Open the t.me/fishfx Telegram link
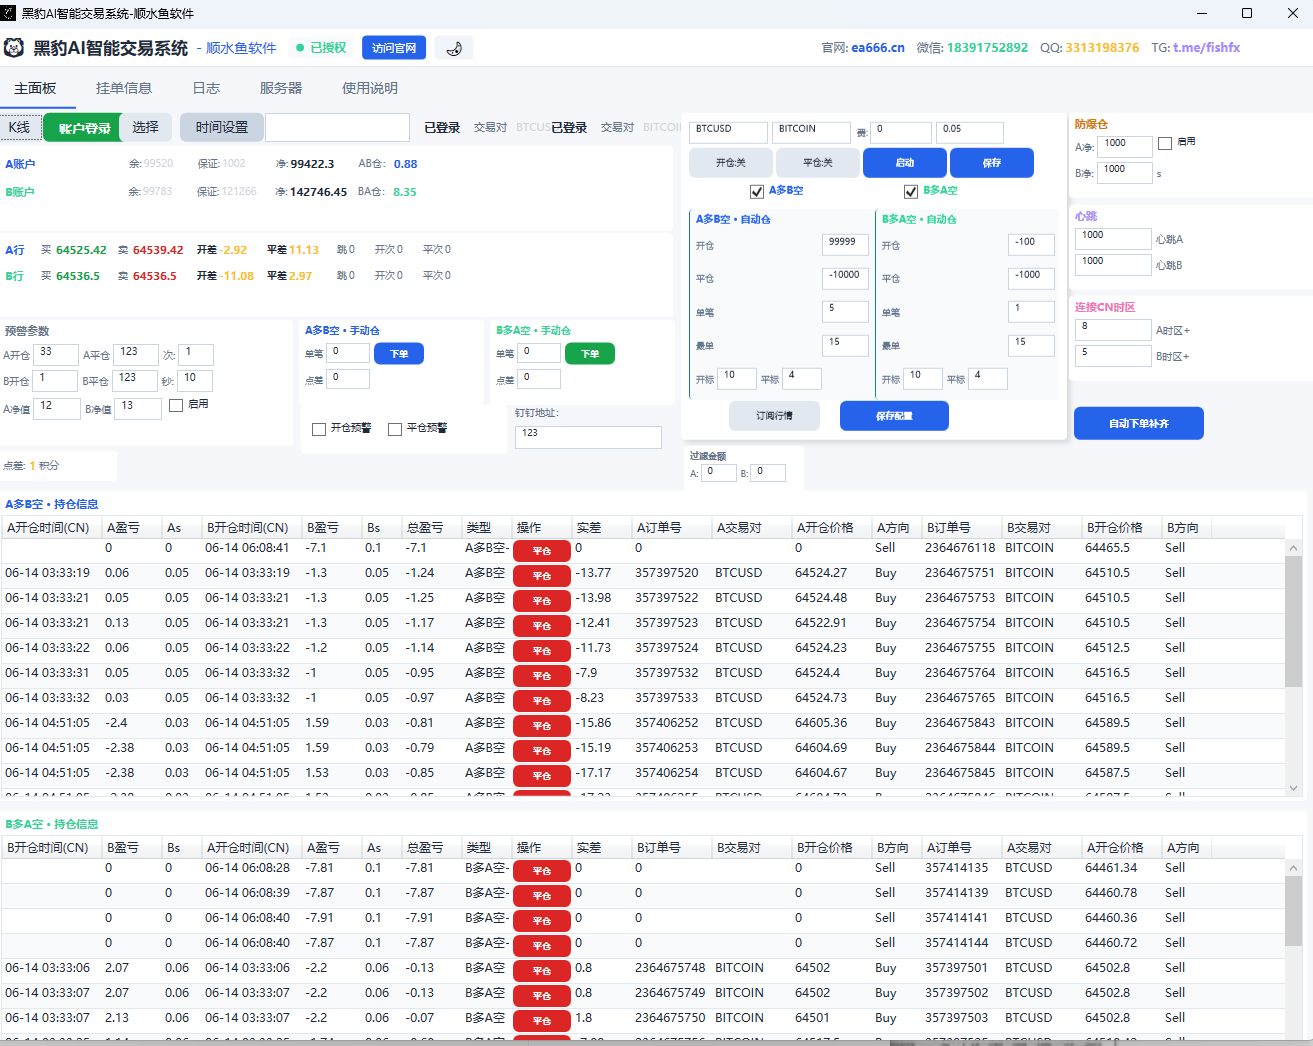1313x1046 pixels. [x=1206, y=48]
